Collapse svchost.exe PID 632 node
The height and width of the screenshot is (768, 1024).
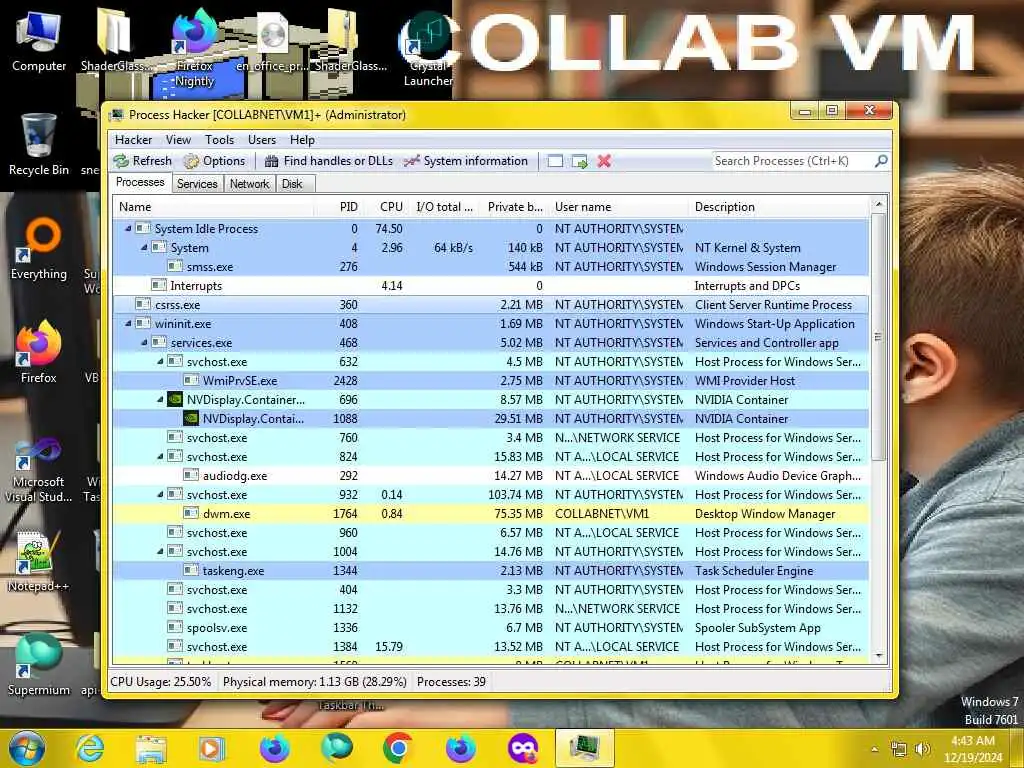160,361
